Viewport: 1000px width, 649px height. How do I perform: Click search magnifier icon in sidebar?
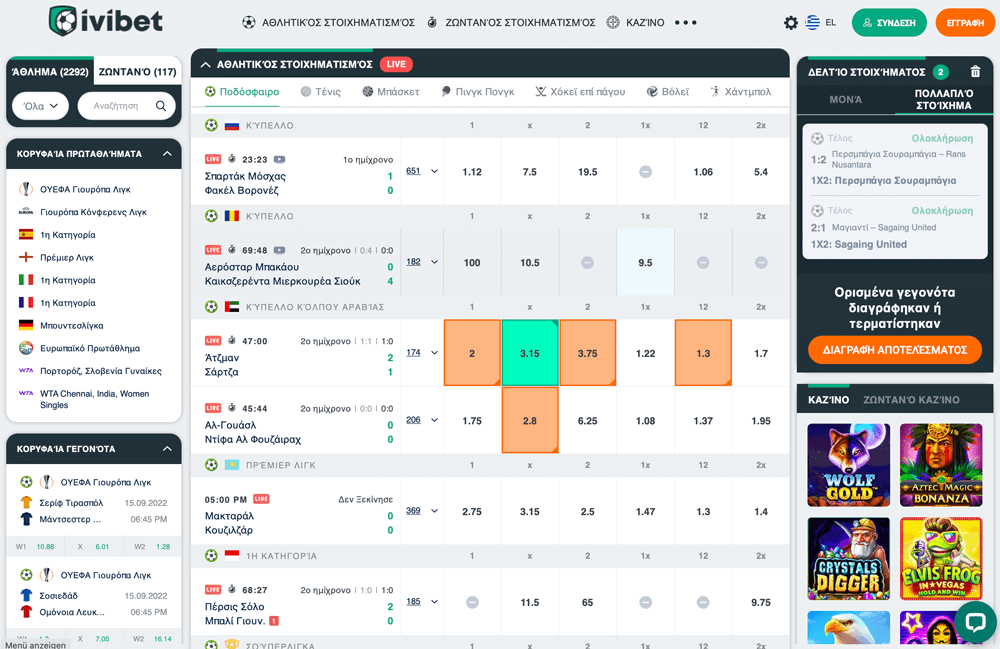tap(161, 106)
